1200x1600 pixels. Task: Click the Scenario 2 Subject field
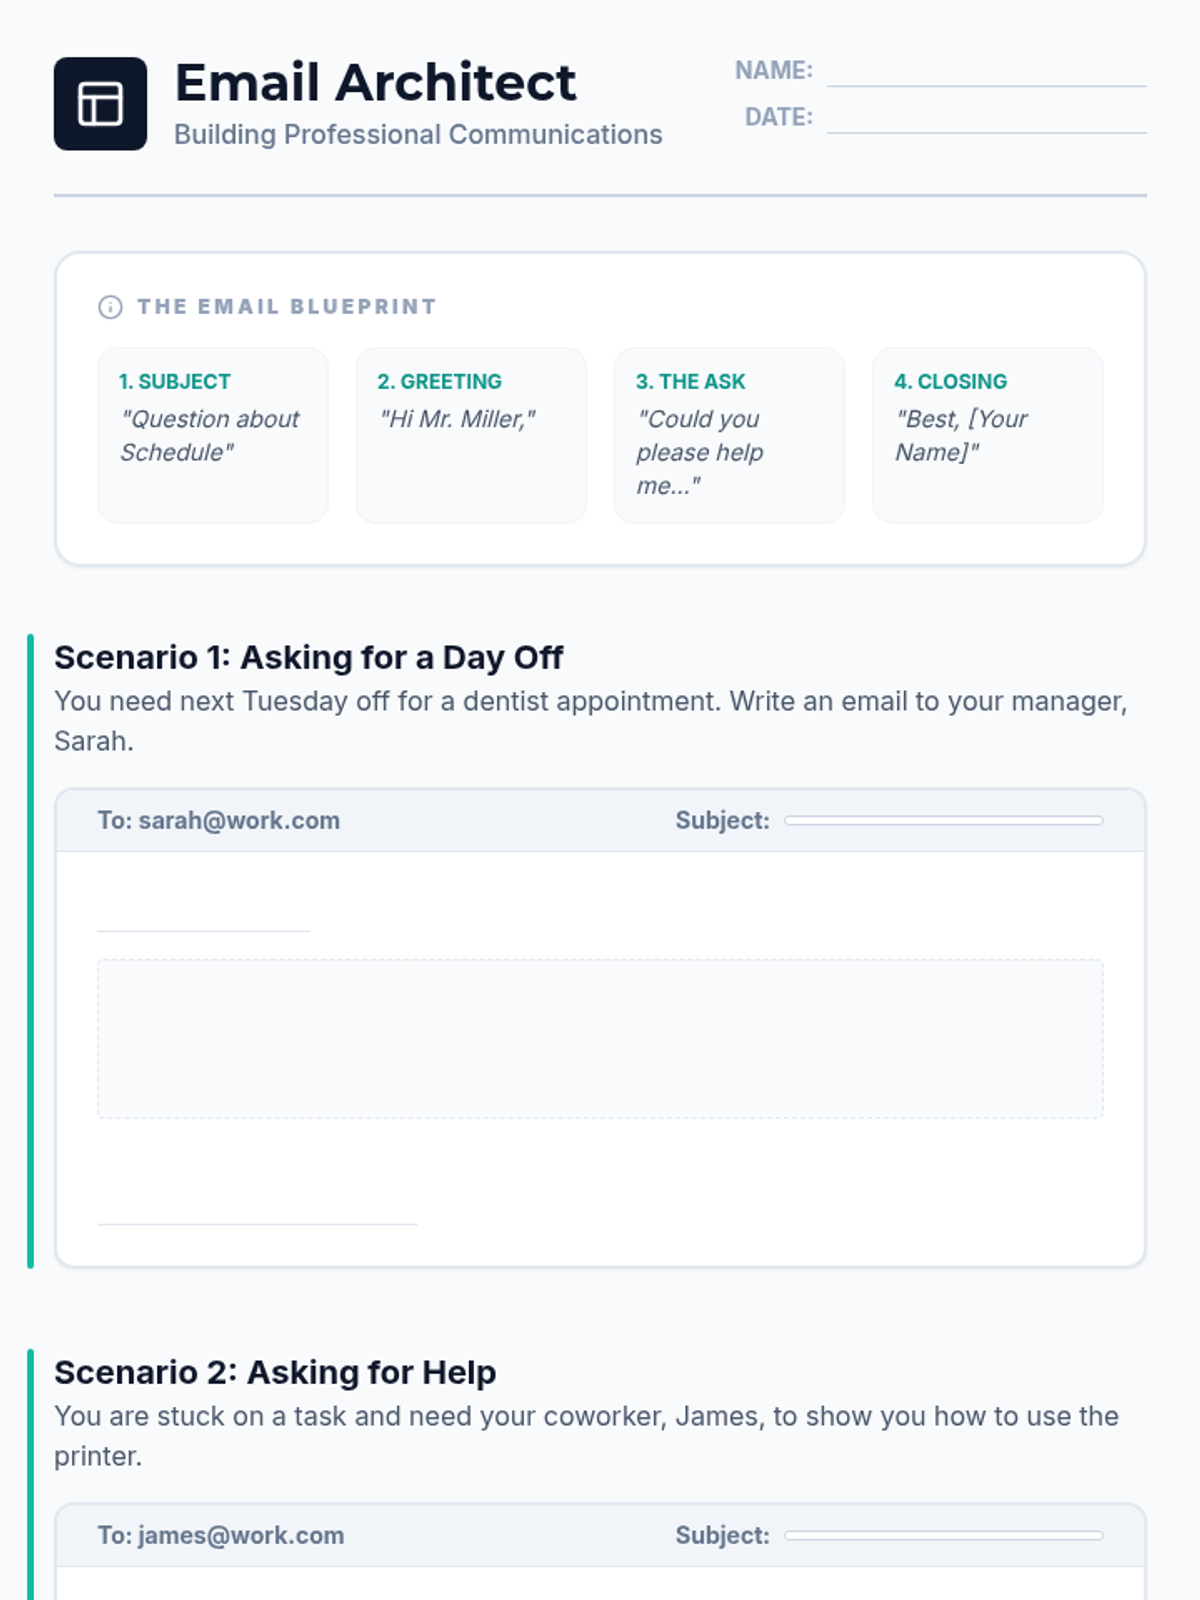pyautogui.click(x=943, y=1535)
